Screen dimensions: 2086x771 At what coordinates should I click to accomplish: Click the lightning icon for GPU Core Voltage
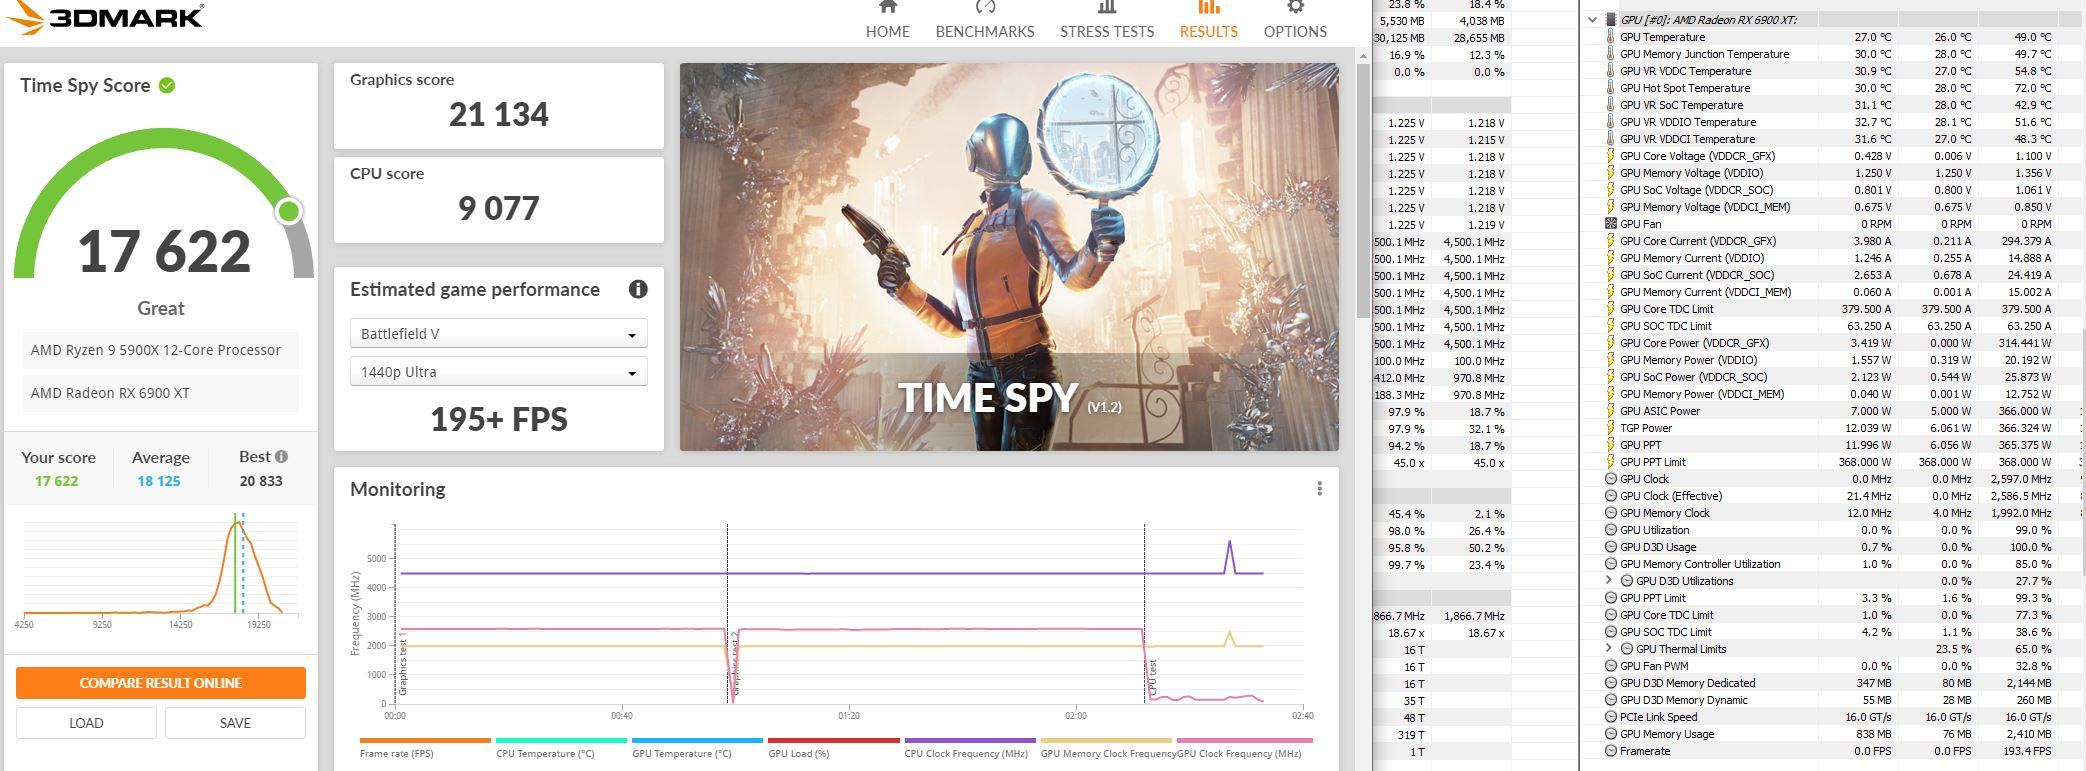(1610, 155)
